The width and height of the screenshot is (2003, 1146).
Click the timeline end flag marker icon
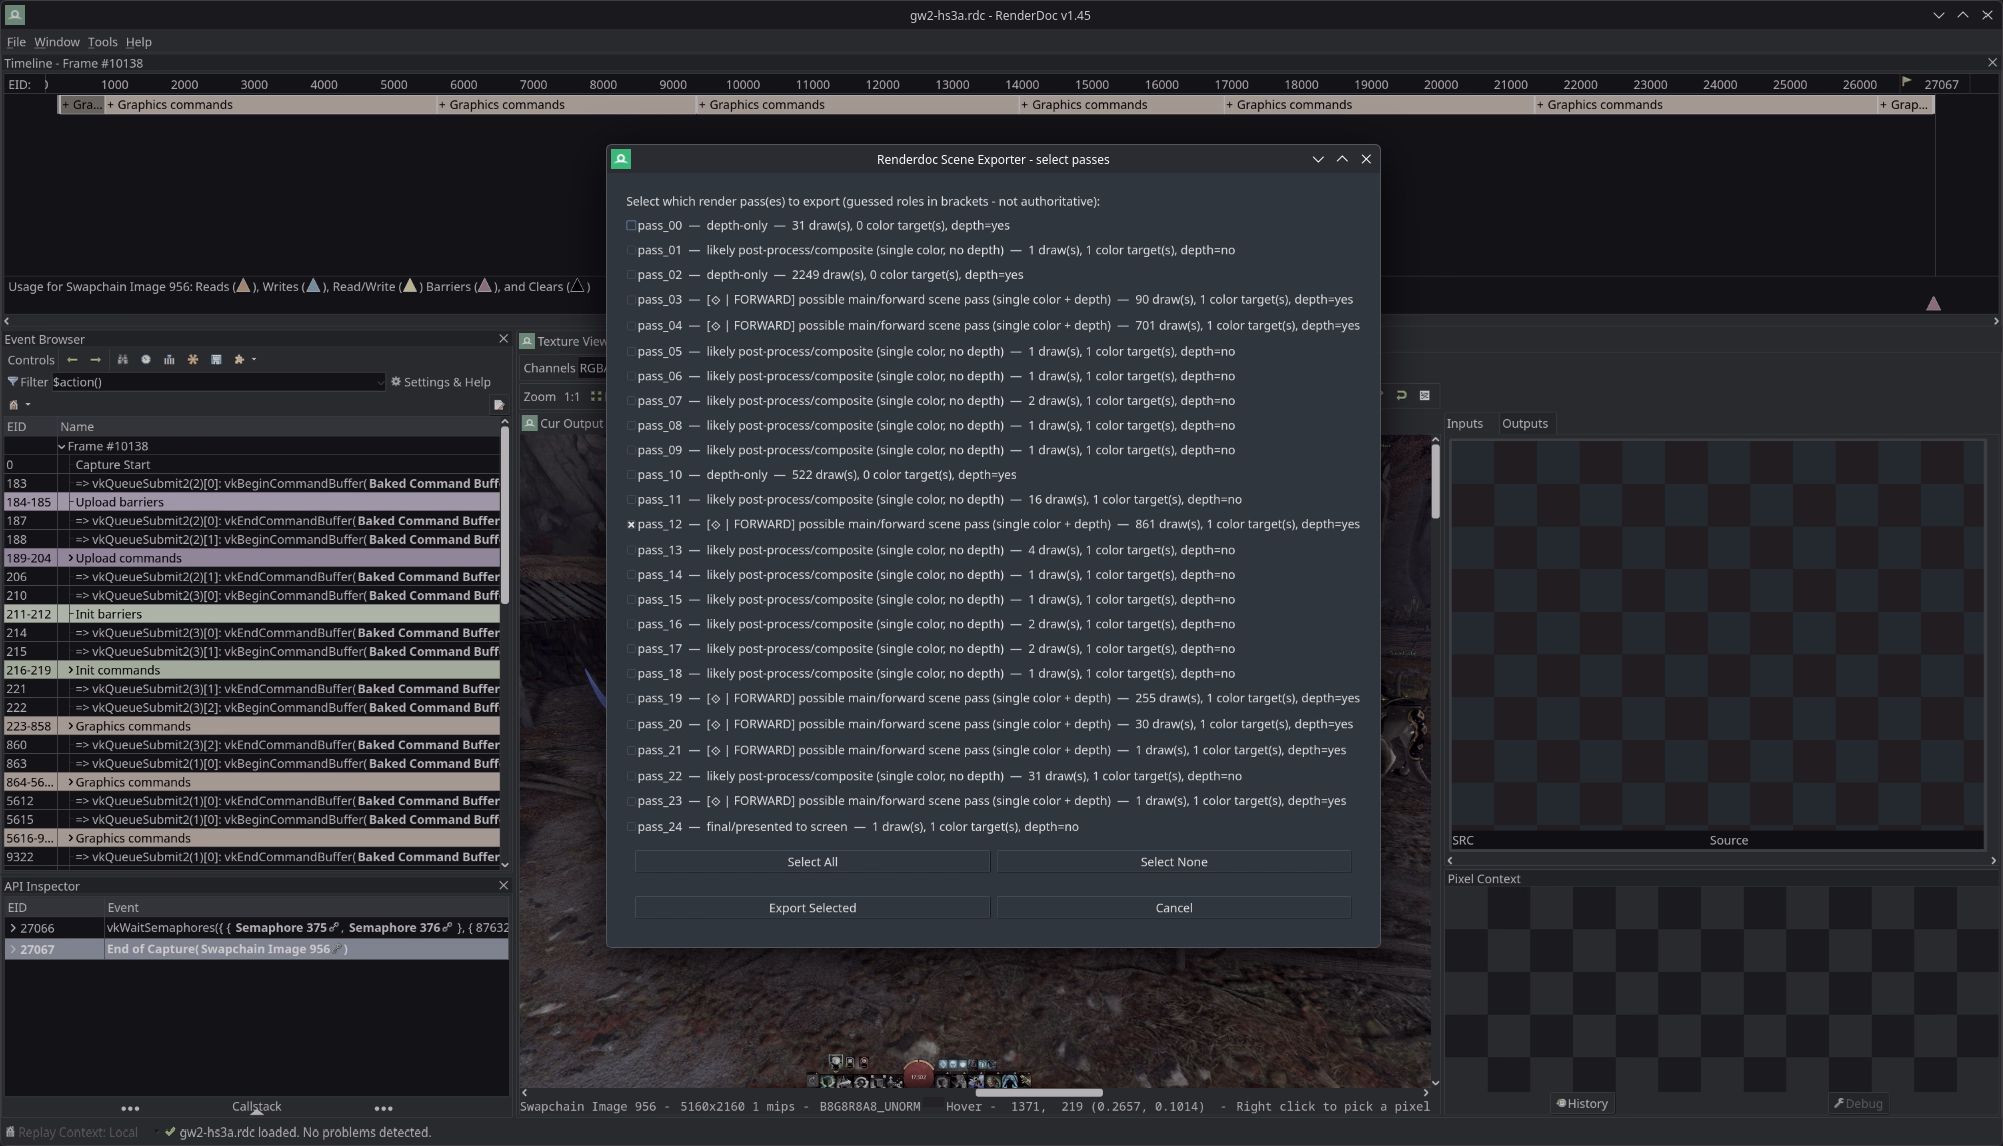[1906, 83]
